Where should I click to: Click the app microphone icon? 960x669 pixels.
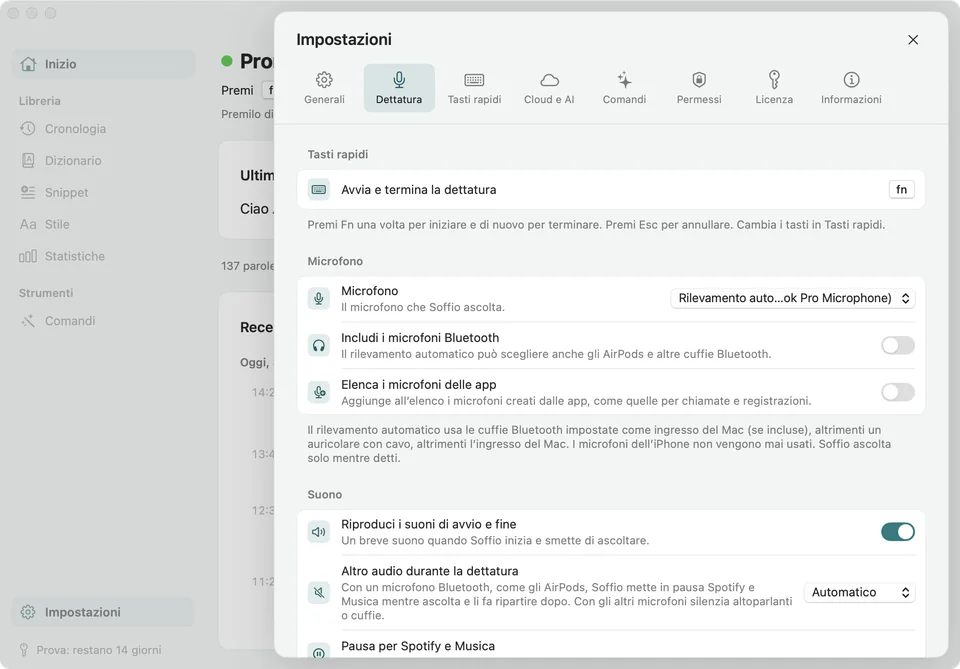319,392
